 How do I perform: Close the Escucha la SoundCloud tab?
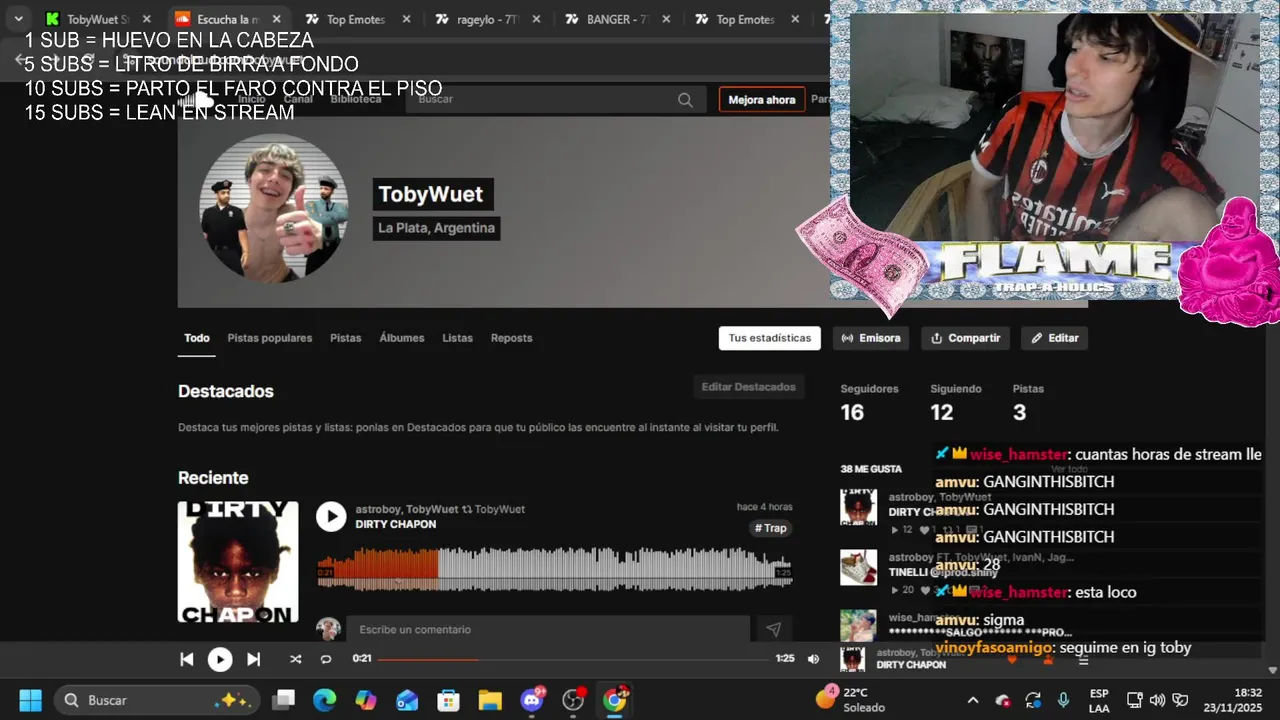277,19
